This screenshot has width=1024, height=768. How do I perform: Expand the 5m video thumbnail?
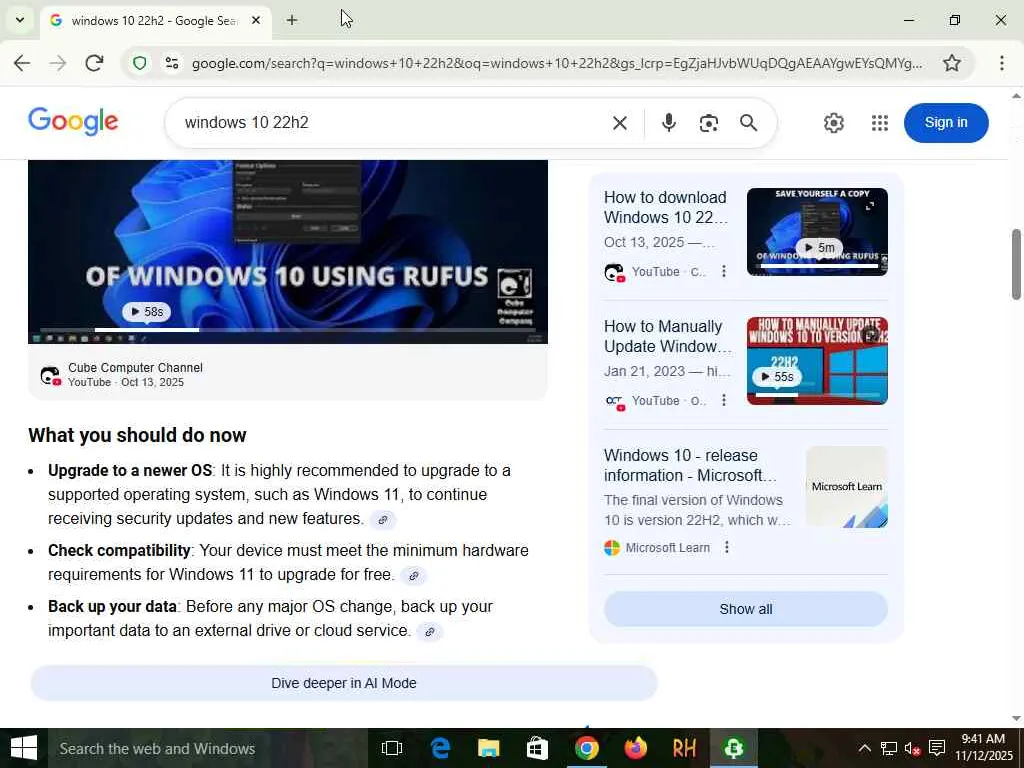[870, 206]
